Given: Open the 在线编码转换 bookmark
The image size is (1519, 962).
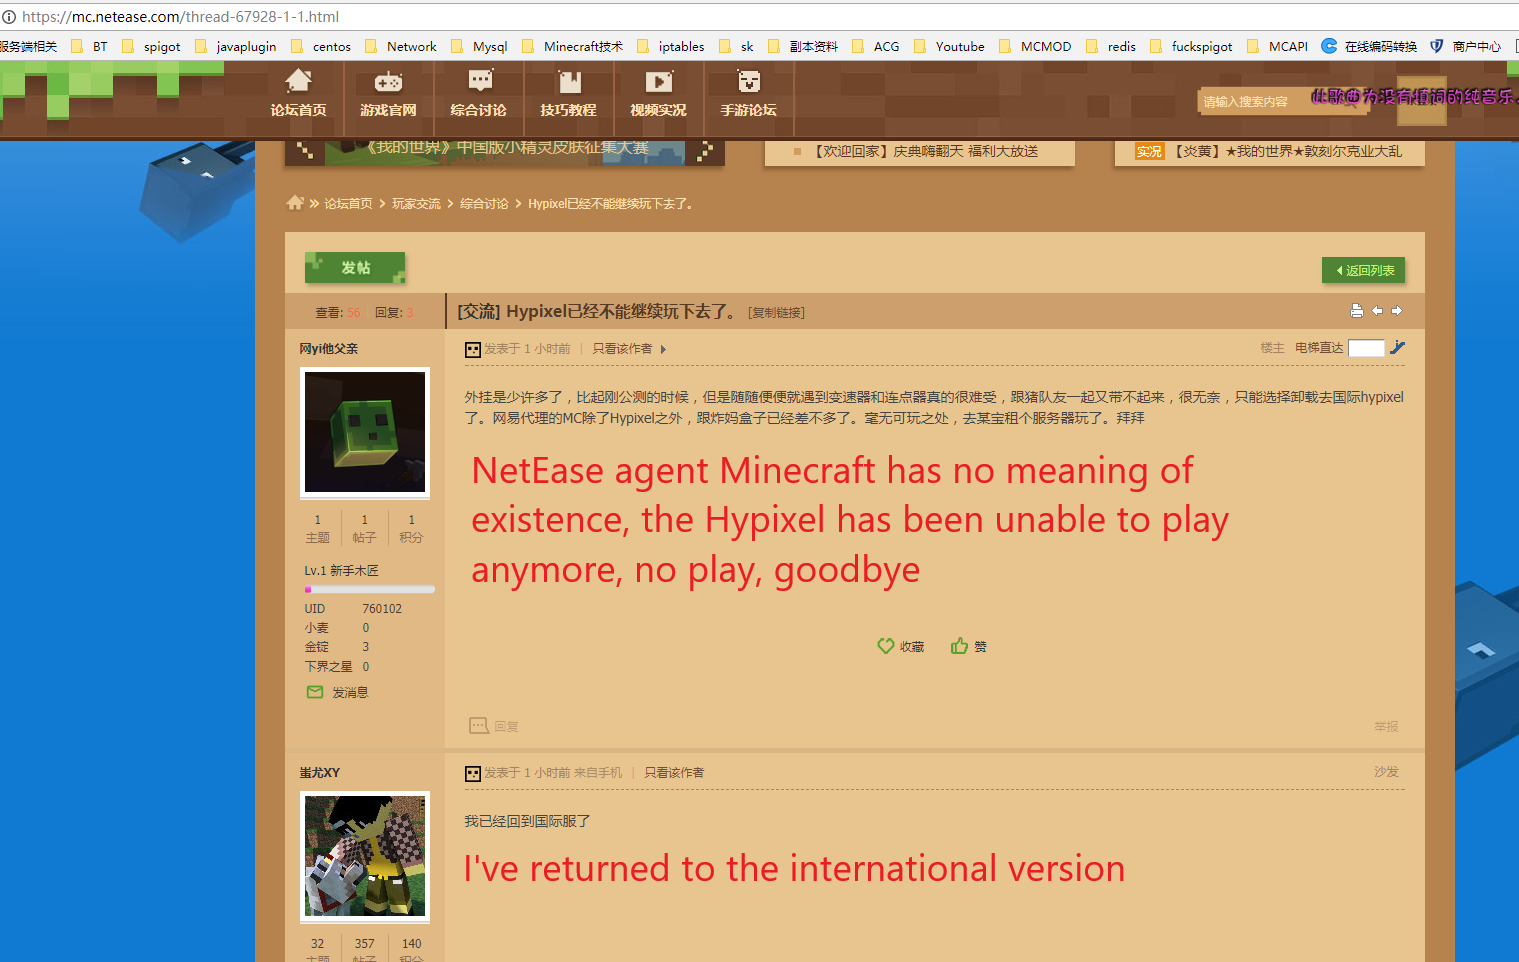Looking at the screenshot, I should [1369, 46].
